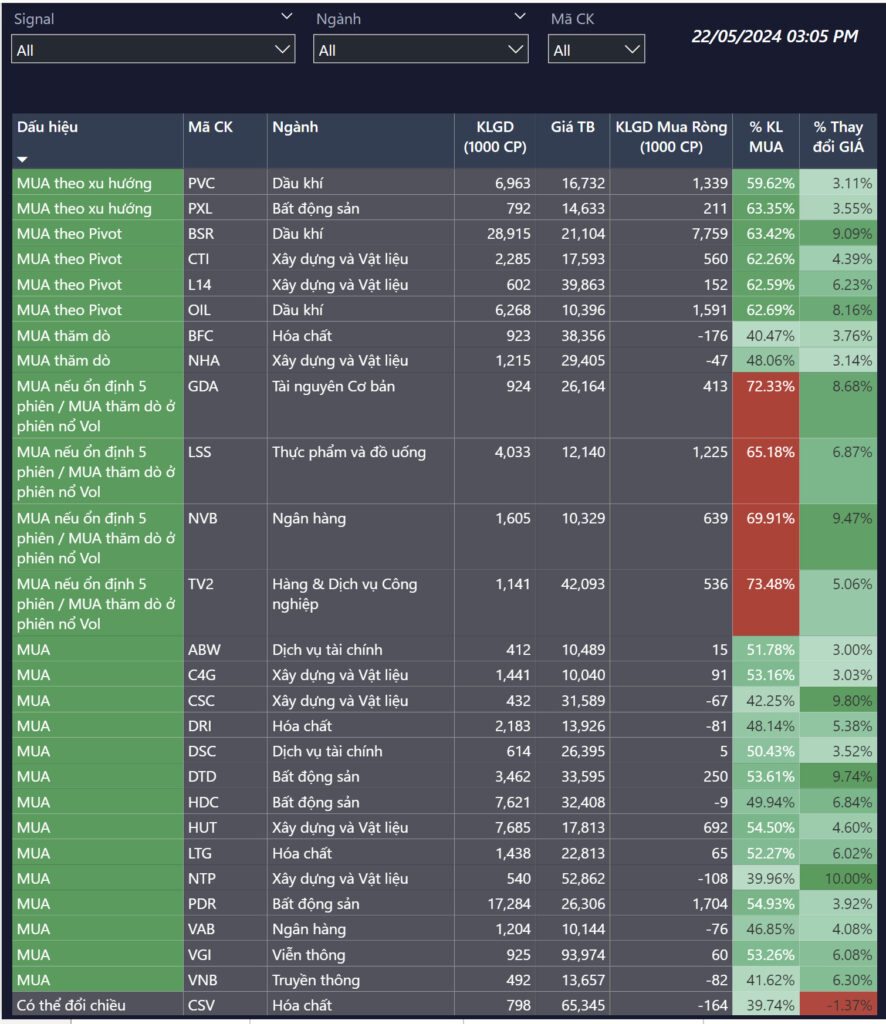
Task: Click the 22/05/2024 03:05 PM timestamp
Action: coord(774,37)
